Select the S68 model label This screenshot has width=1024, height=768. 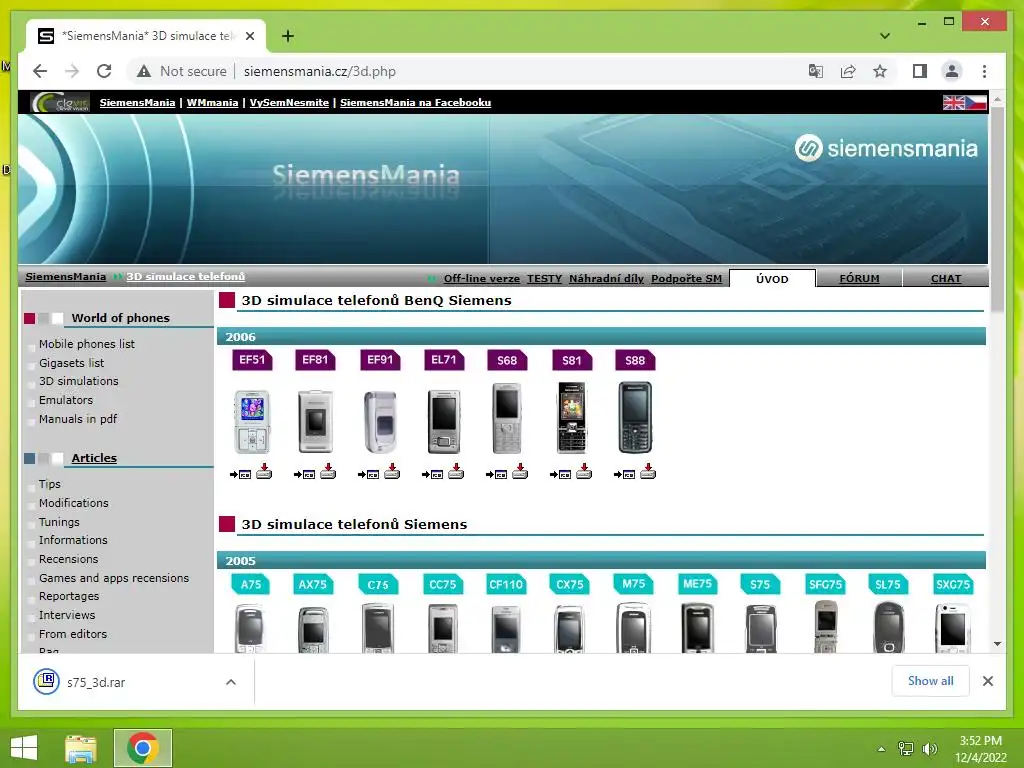507,360
